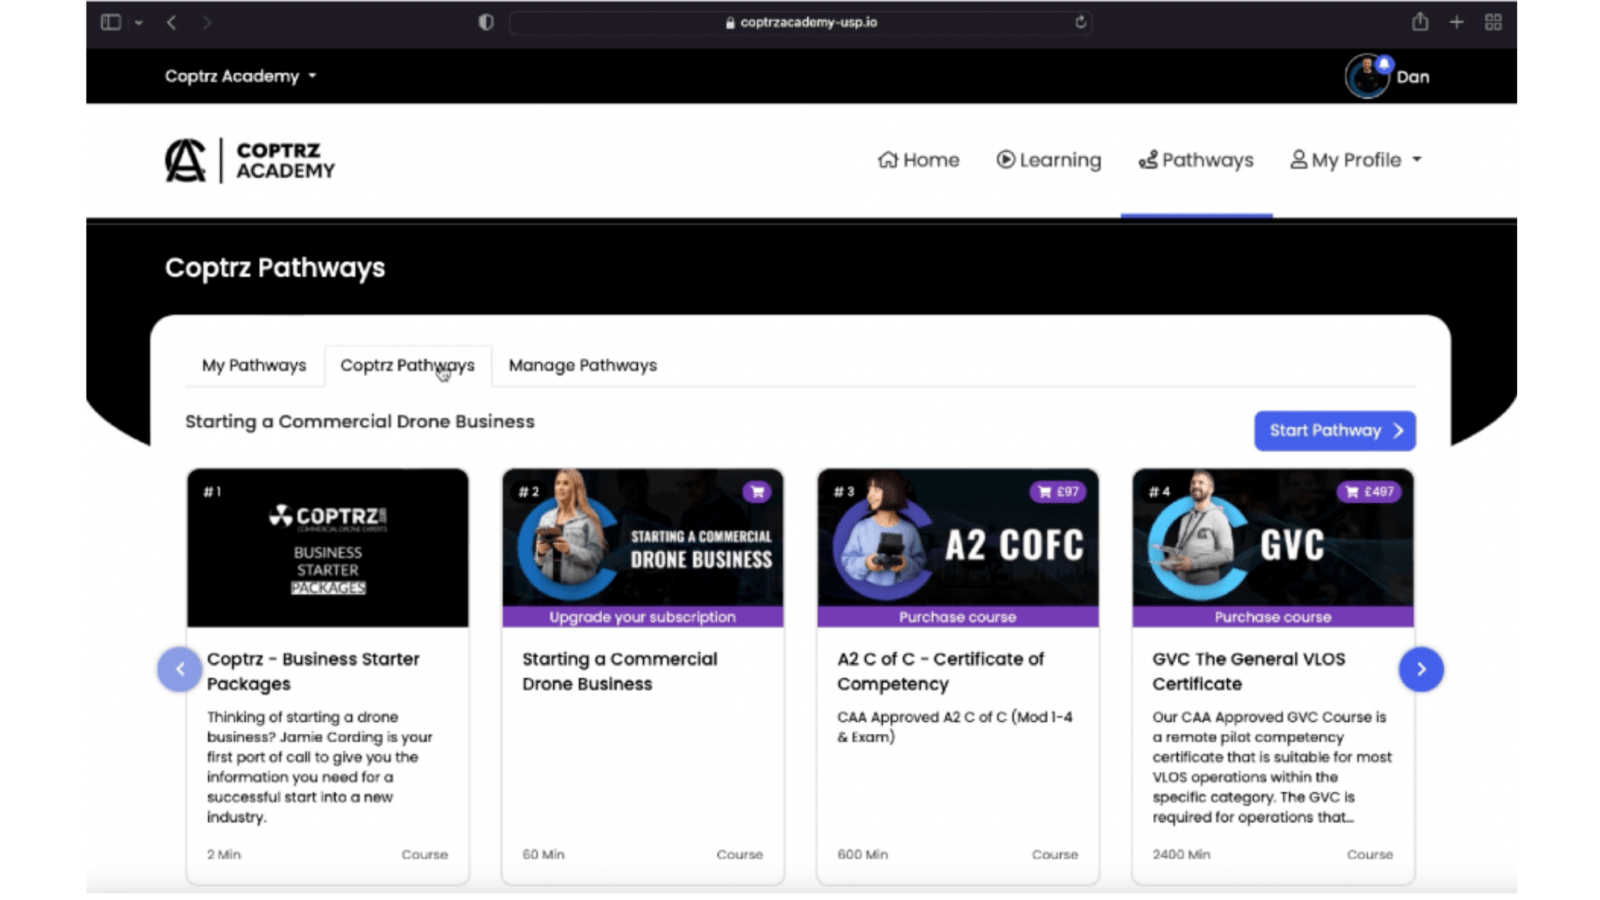The image size is (1600, 900).
Task: Open the Coptrz Academy dropdown
Action: pyautogui.click(x=240, y=75)
